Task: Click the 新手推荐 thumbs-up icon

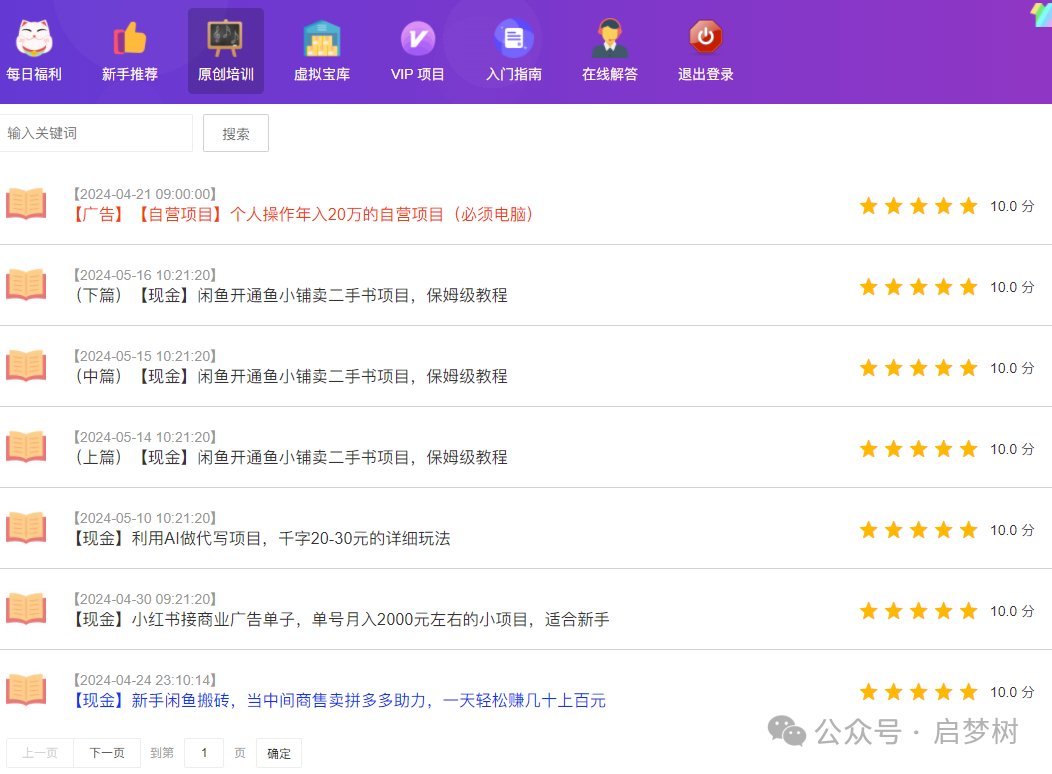Action: pyautogui.click(x=129, y=38)
